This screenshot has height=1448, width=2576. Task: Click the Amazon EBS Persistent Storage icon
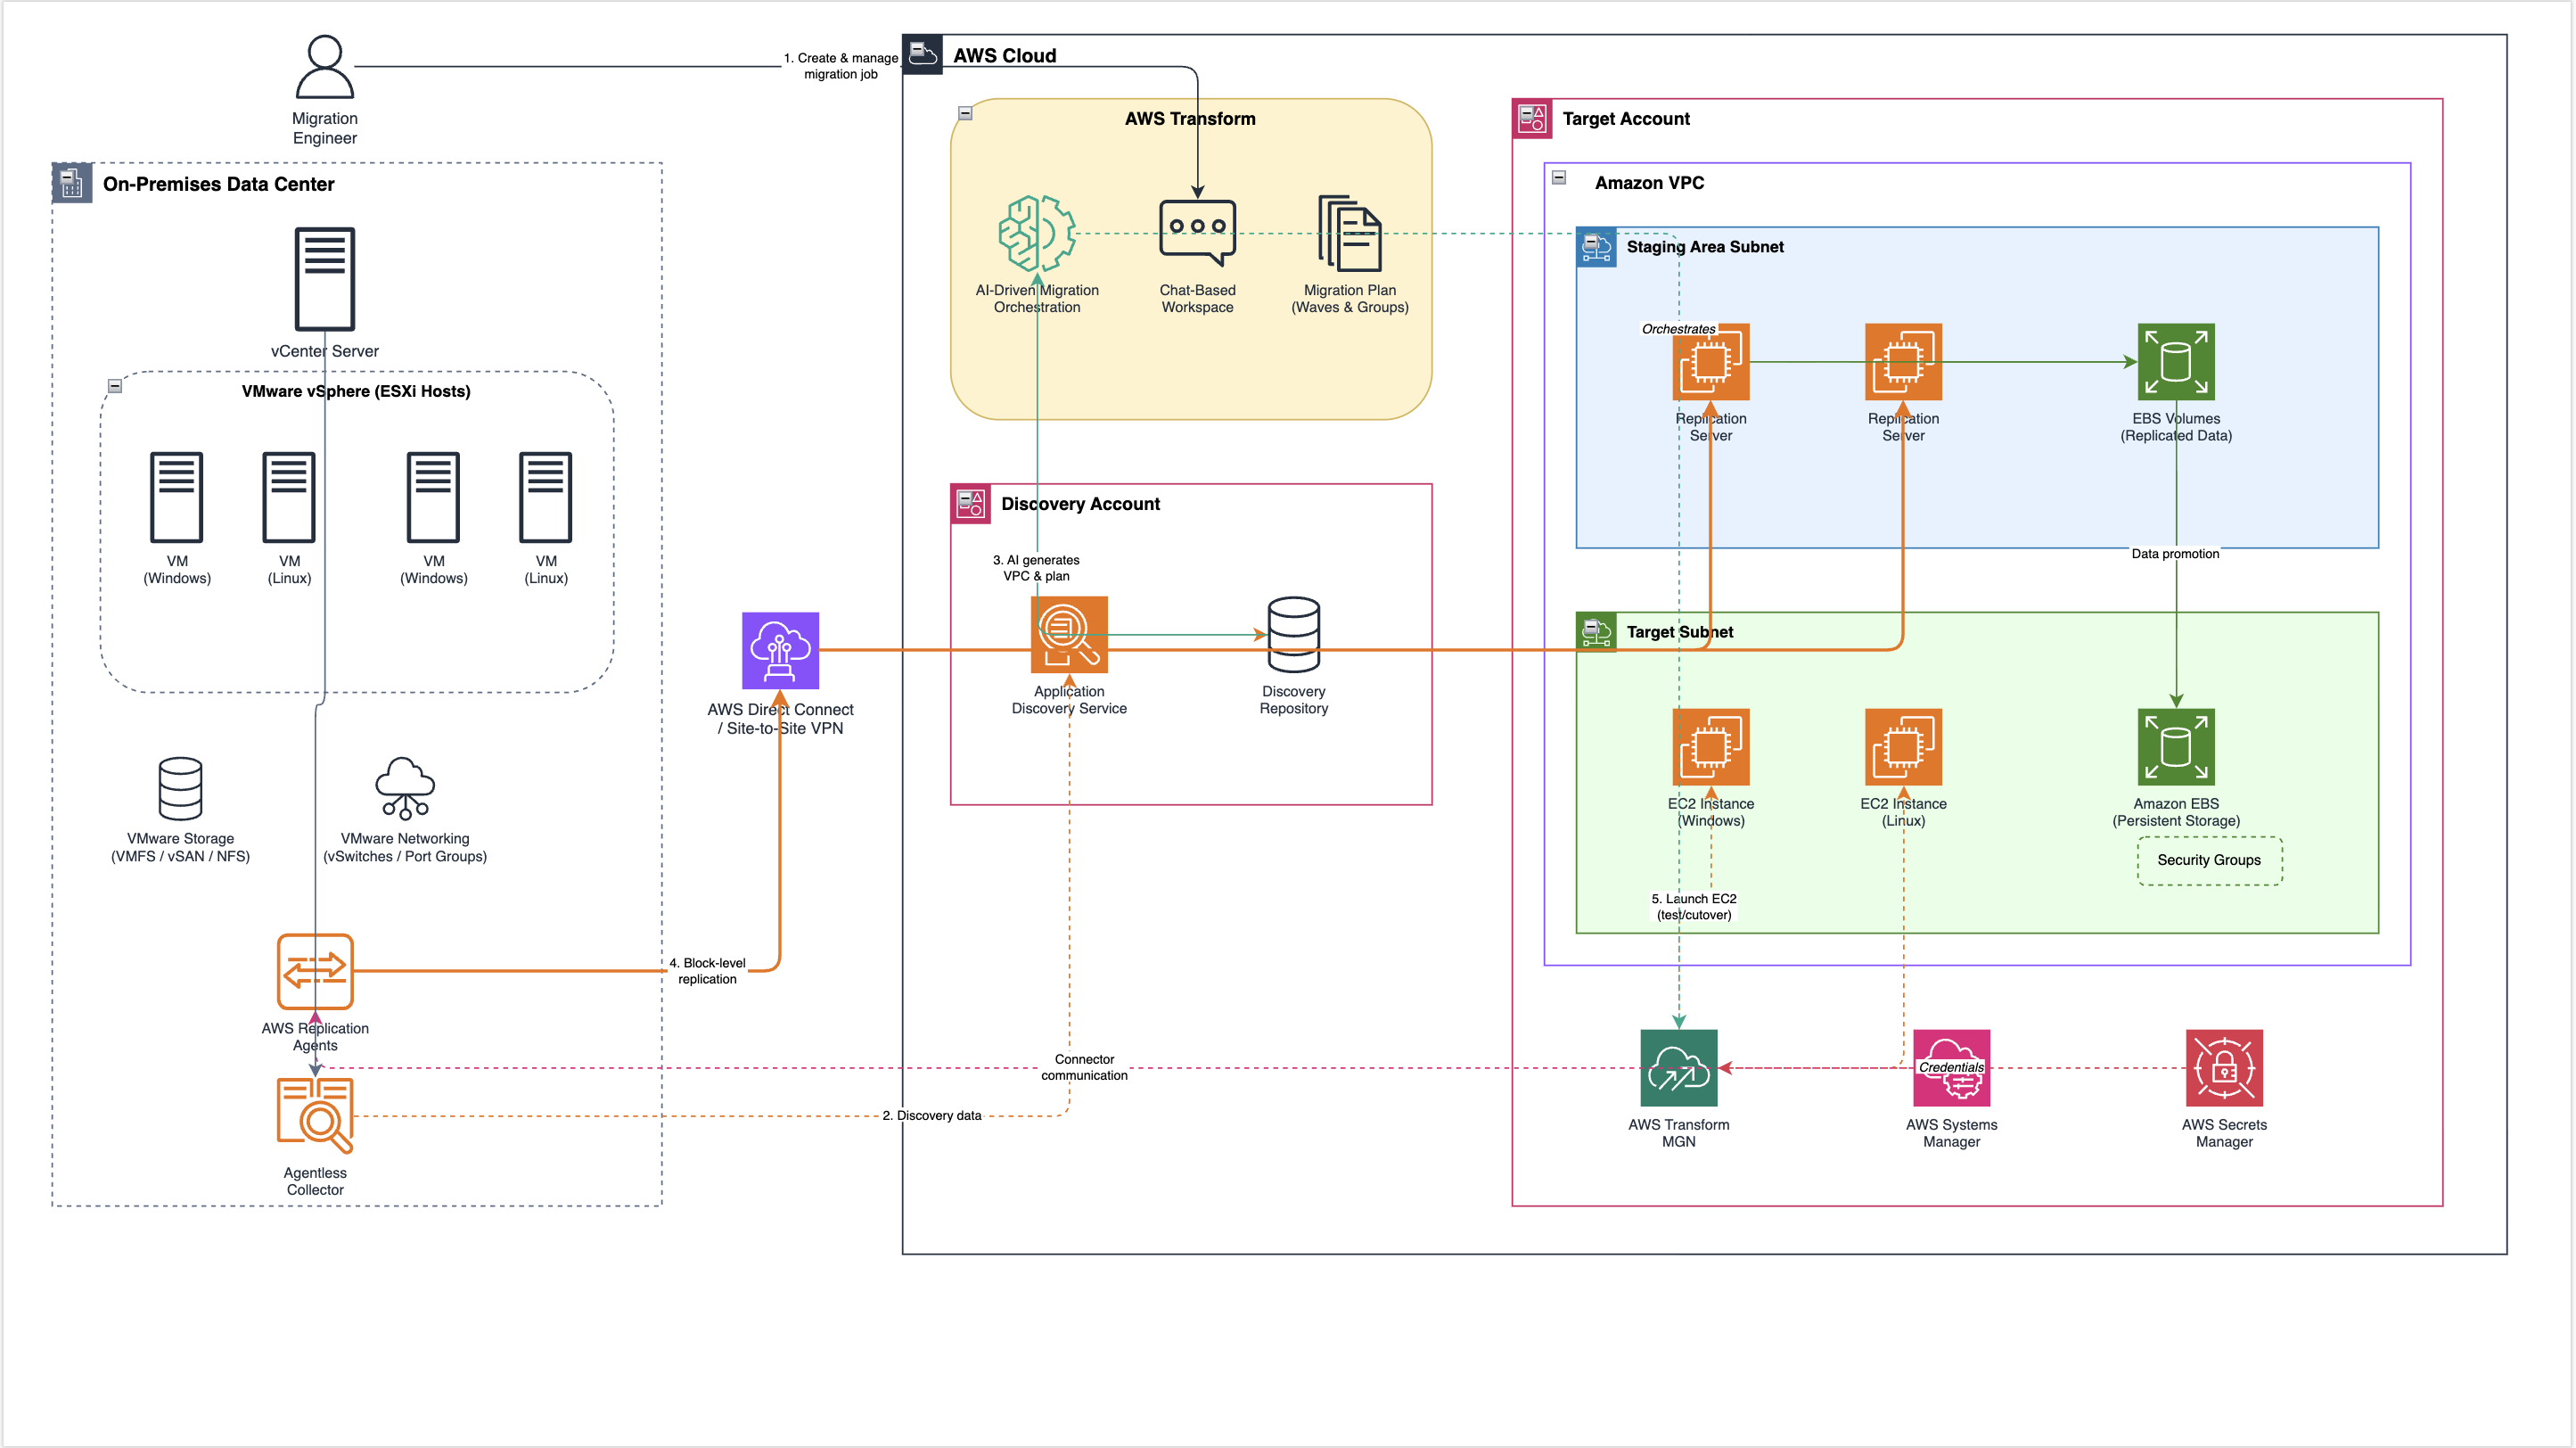coord(2176,747)
